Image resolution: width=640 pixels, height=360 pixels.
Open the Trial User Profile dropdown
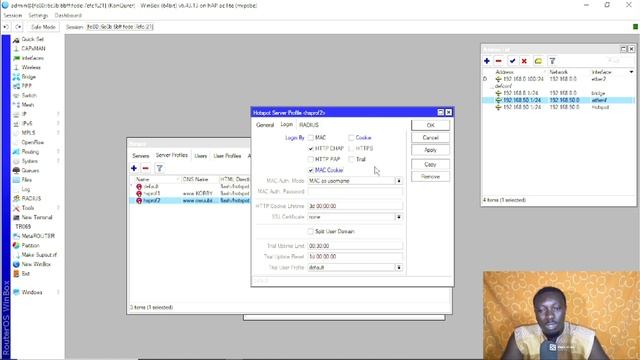[x=399, y=267]
